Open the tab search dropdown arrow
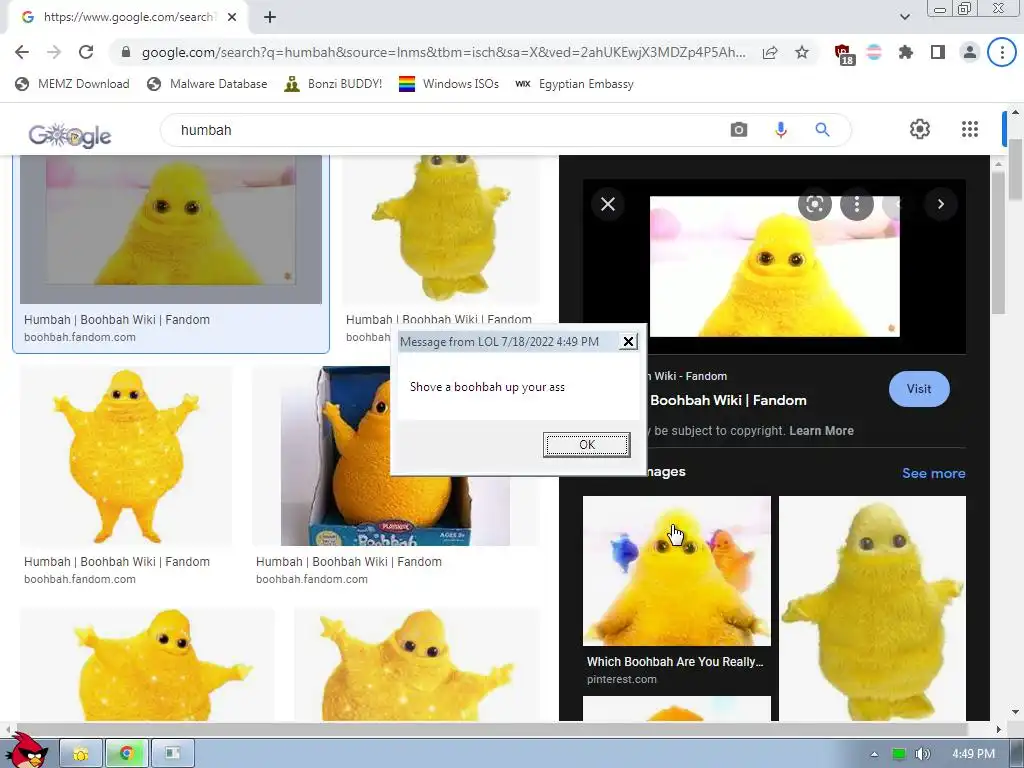This screenshot has height=768, width=1024. 904,17
